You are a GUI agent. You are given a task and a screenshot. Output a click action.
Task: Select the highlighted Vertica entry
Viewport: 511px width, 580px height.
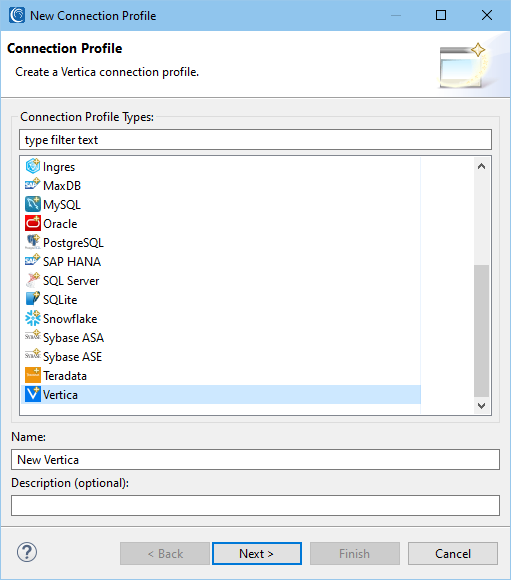pos(221,395)
